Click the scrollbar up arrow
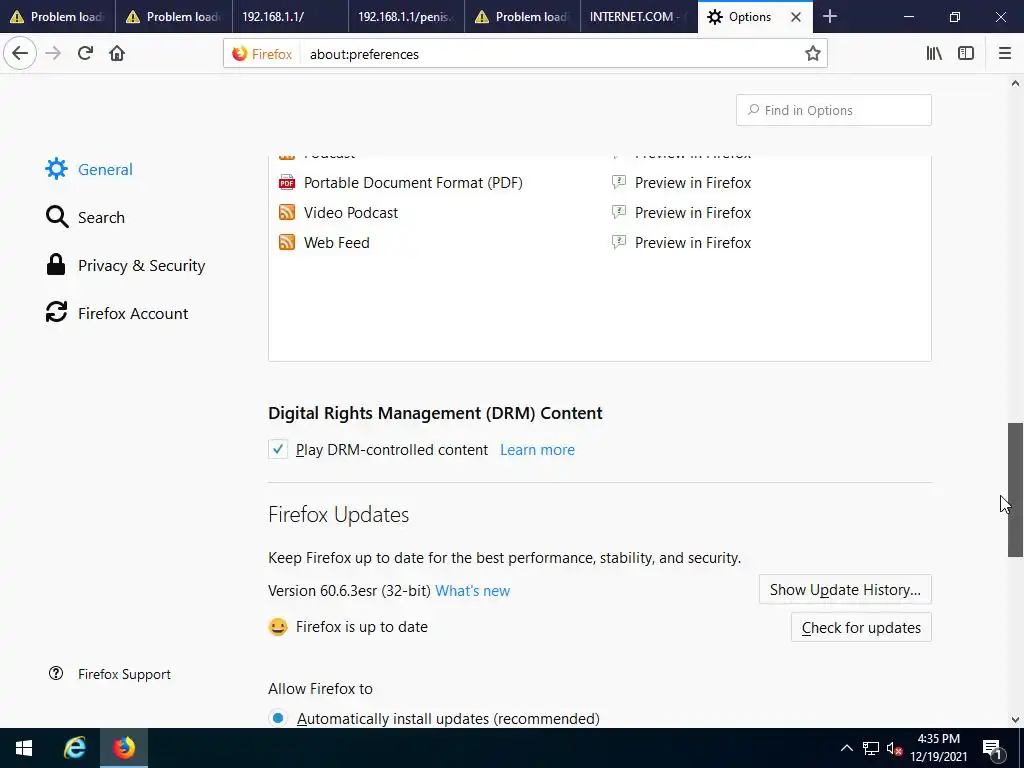Screen dimensions: 1024x768 pyautogui.click(x=1015, y=83)
